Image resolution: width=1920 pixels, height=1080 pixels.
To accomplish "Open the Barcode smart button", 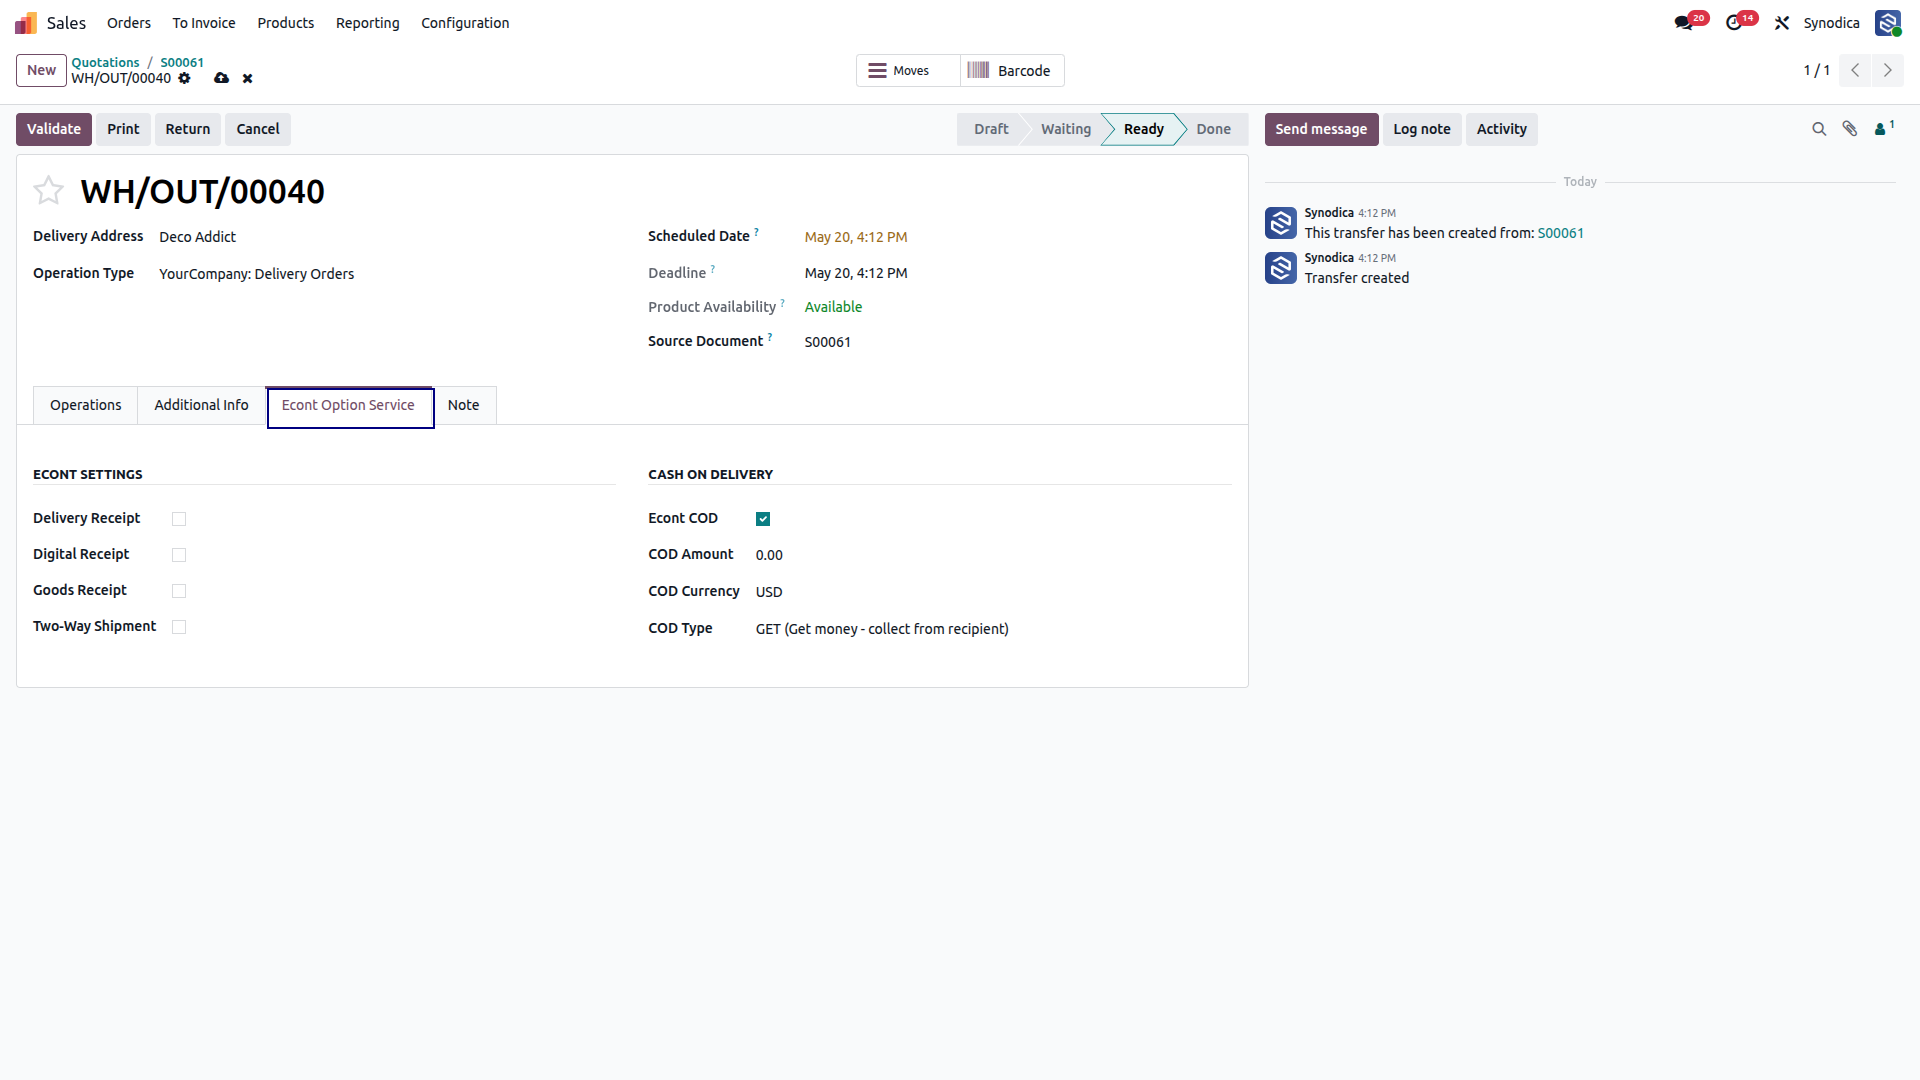I will [x=1012, y=71].
